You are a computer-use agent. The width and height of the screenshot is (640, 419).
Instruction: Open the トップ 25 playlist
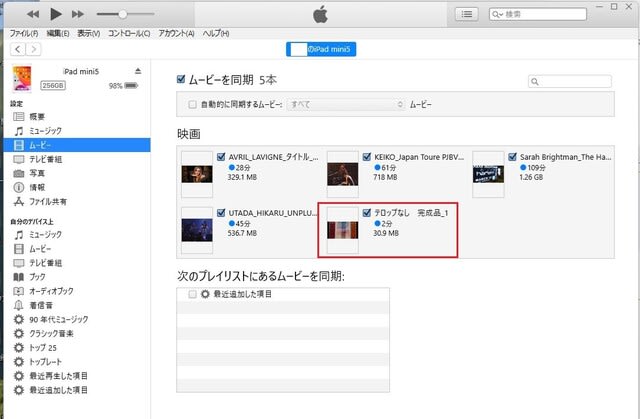[77, 348]
